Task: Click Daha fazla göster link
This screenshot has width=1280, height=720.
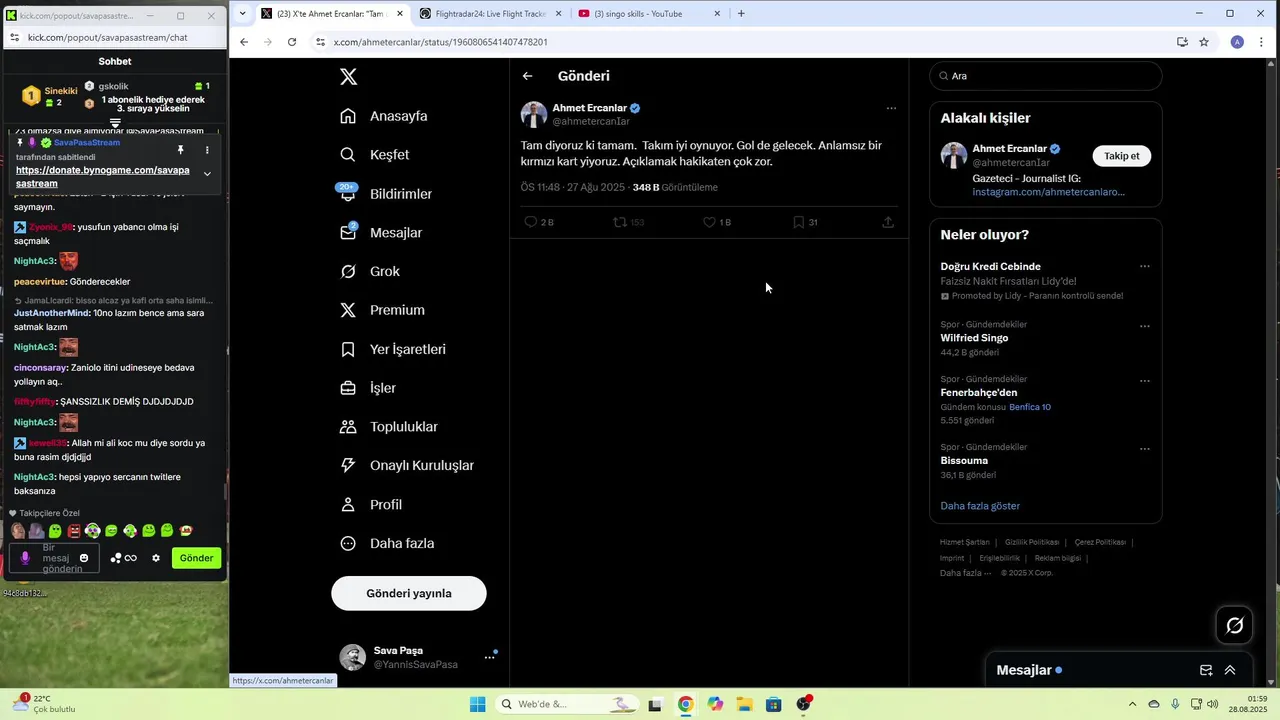Action: coord(980,506)
